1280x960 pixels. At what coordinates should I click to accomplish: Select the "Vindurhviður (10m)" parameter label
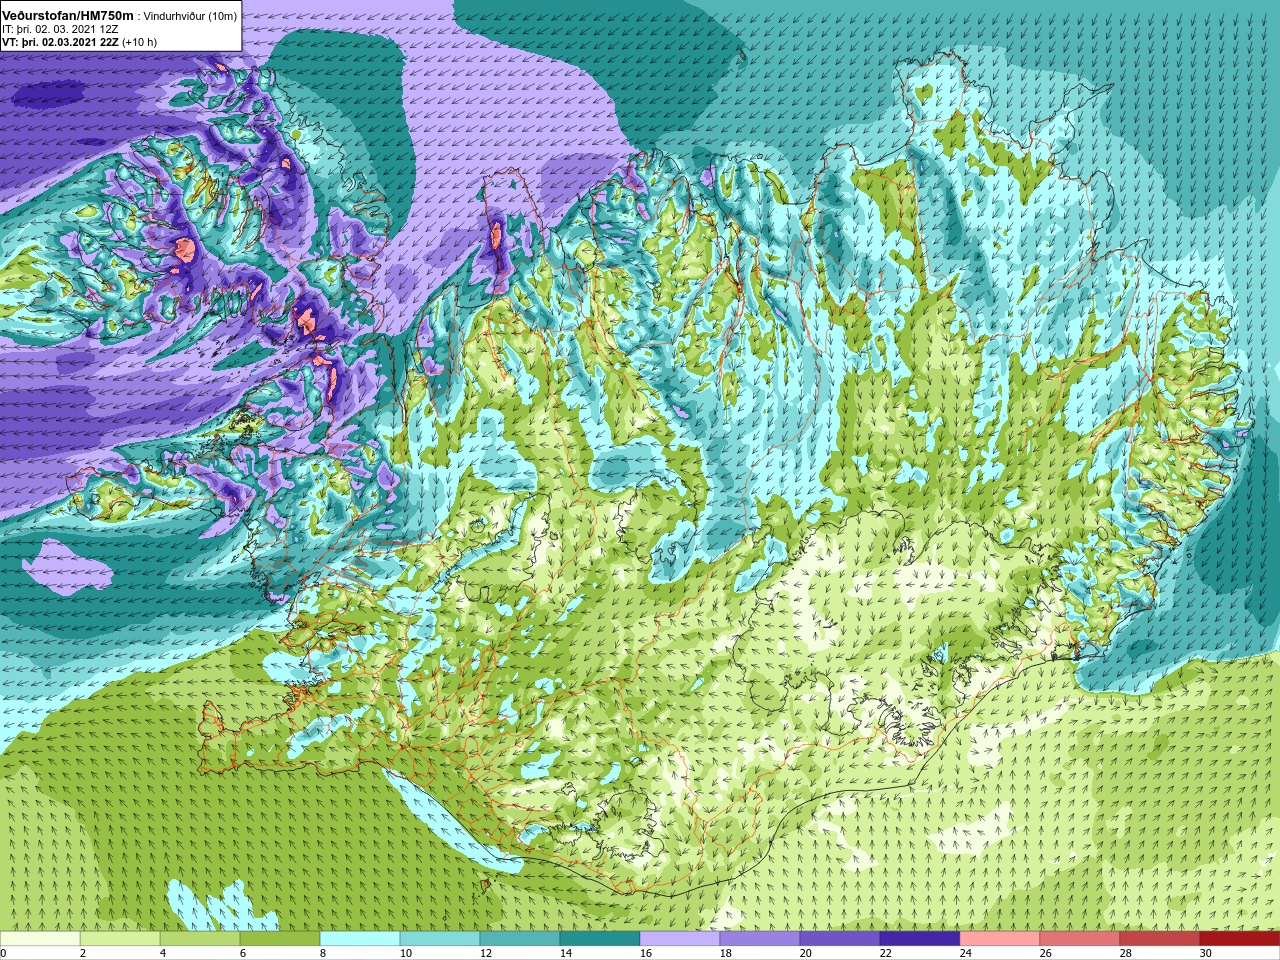[190, 17]
